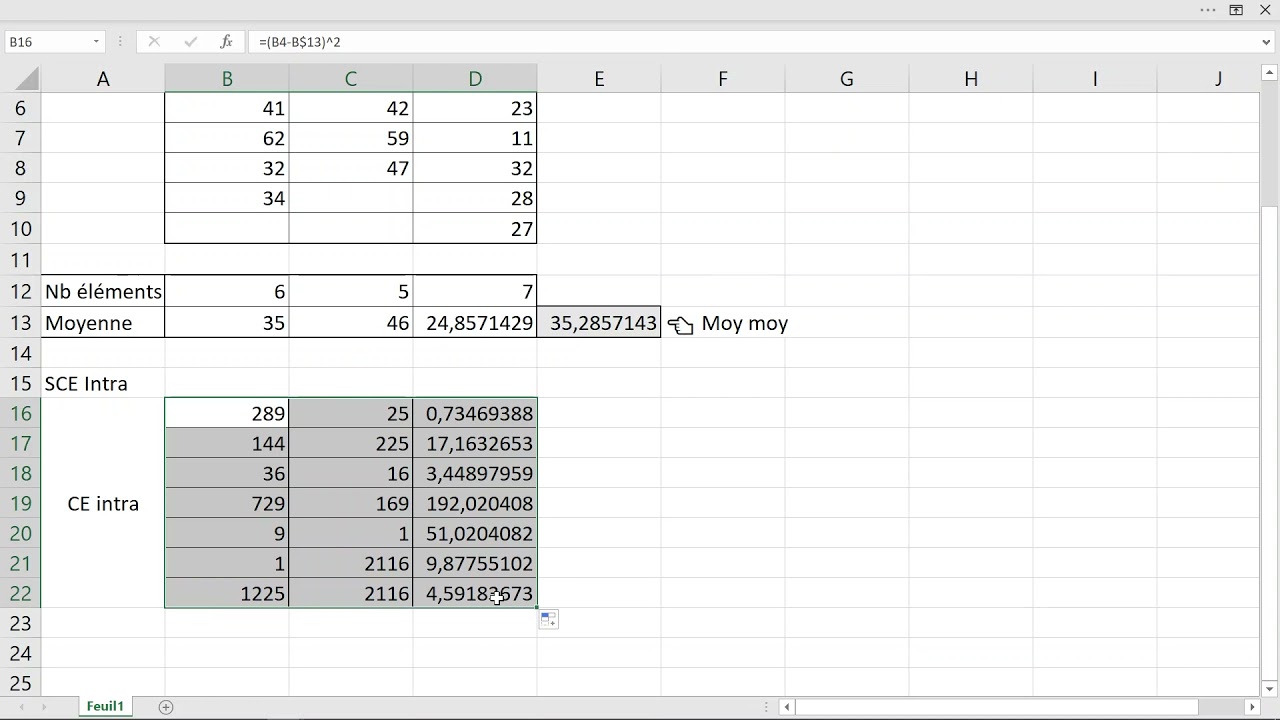Screen dimensions: 1280x720
Task: Select row 16 header
Action: pos(20,413)
